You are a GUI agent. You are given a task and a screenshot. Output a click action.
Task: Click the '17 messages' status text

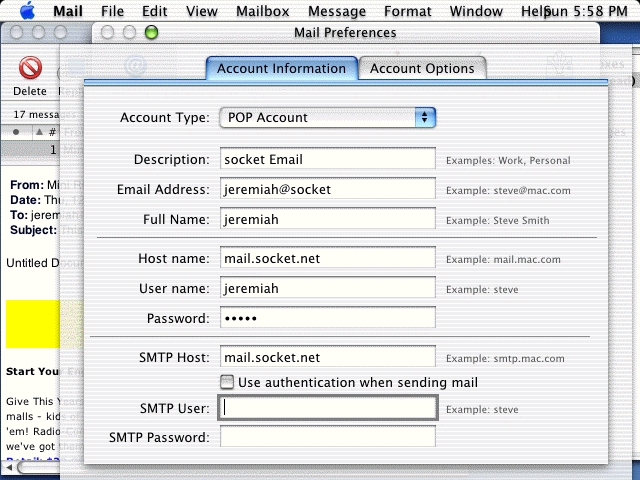click(x=36, y=114)
